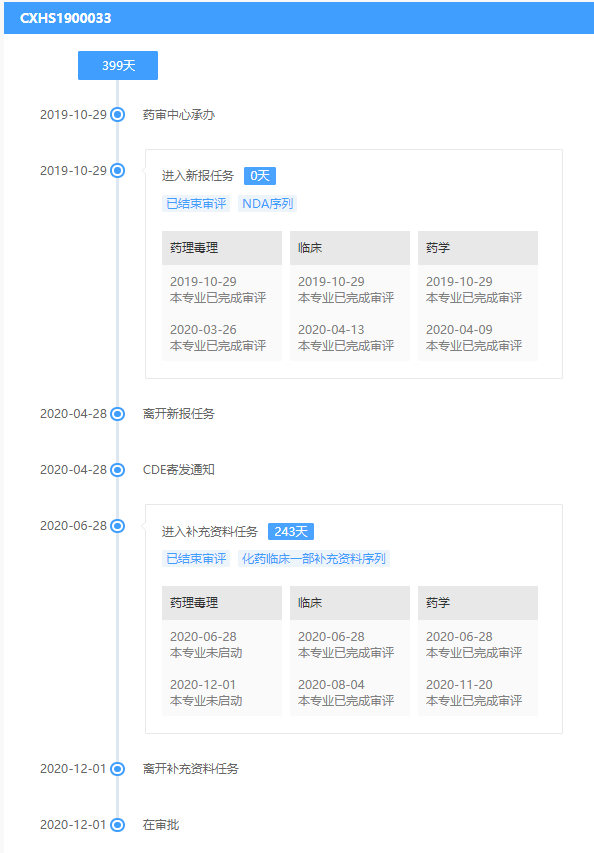This screenshot has width=594, height=853.
Task: Click the 399天 total duration badge
Action: [x=118, y=66]
